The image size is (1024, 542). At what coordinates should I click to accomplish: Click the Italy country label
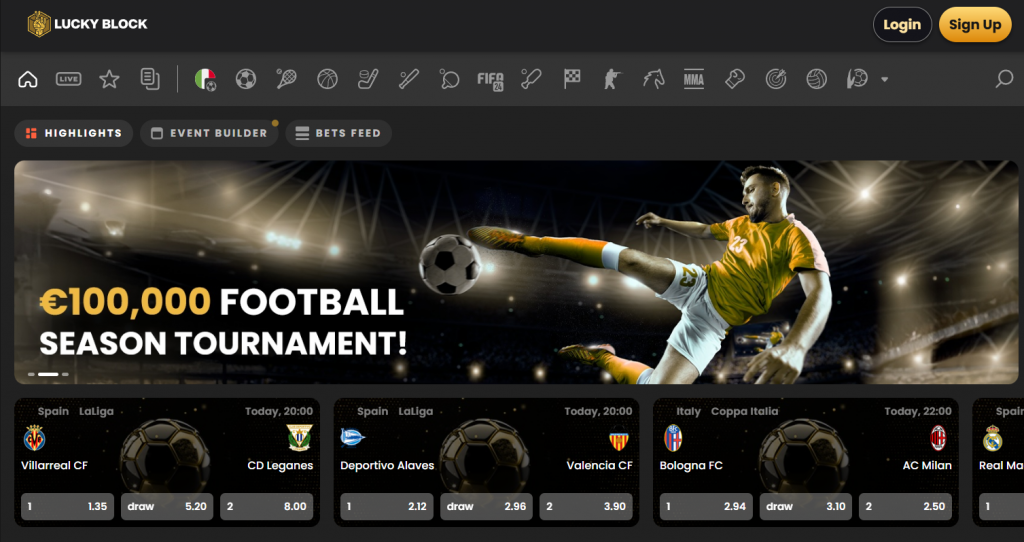pos(688,411)
